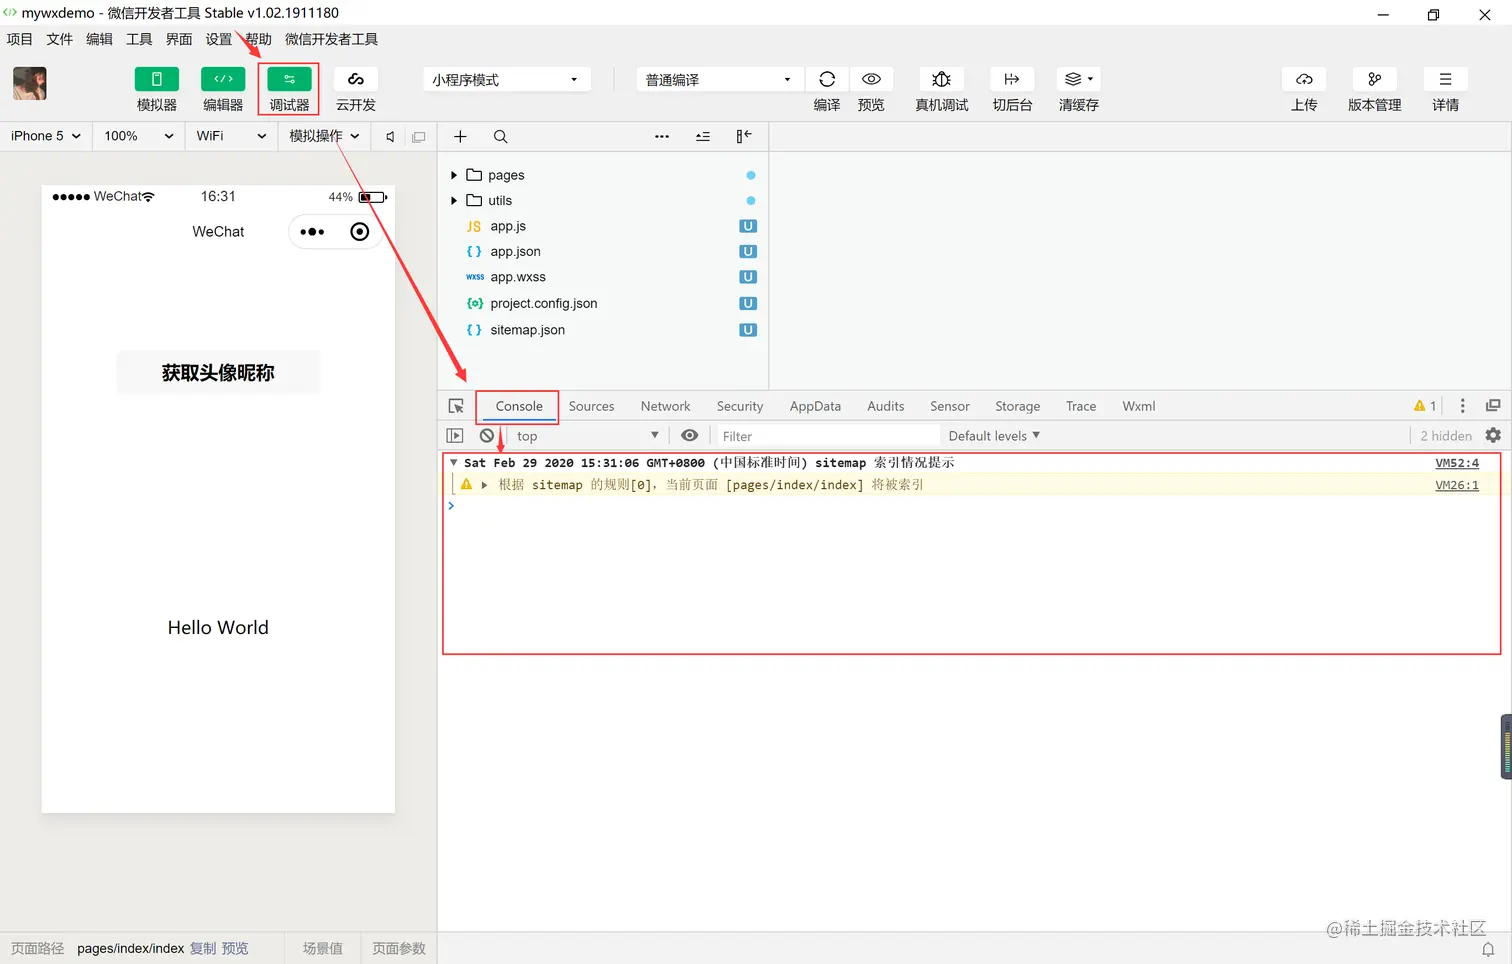Viewport: 1512px width, 964px height.
Task: Open the VM52:4 source link
Action: 1457,463
